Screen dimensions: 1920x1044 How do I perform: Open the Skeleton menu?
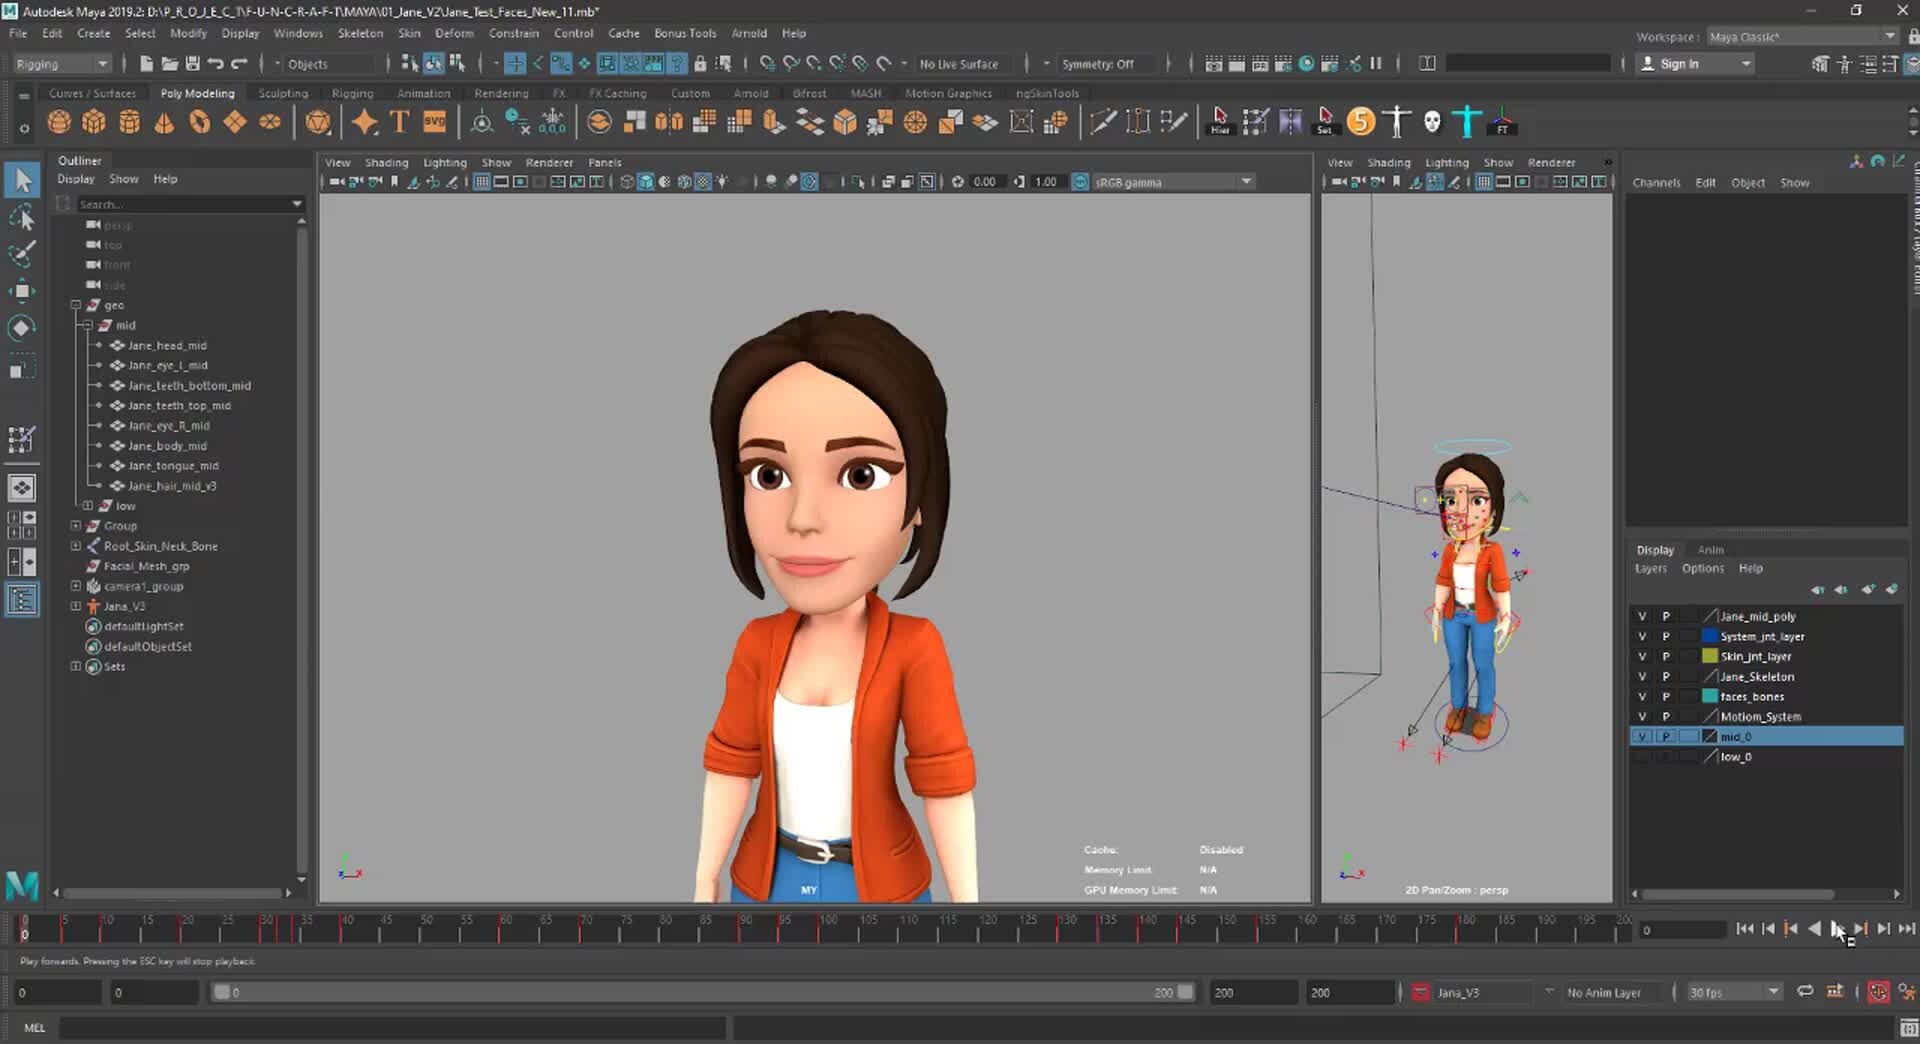359,33
